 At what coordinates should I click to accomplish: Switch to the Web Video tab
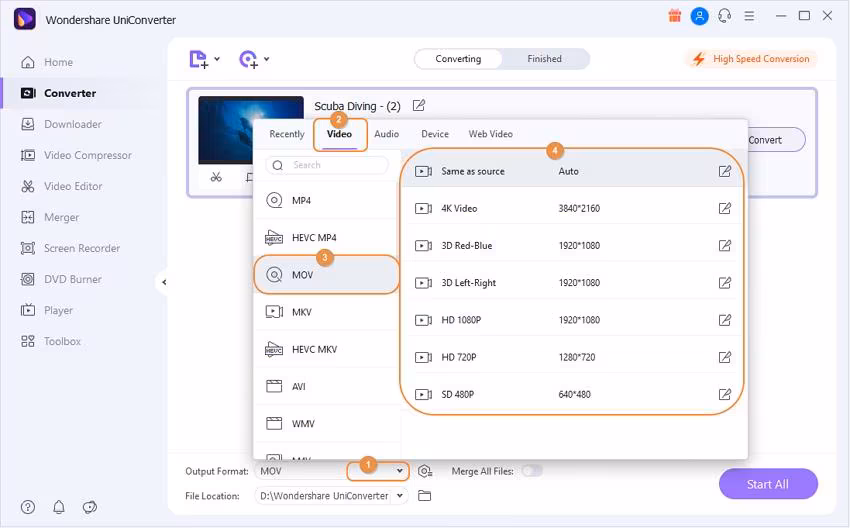pyautogui.click(x=491, y=134)
